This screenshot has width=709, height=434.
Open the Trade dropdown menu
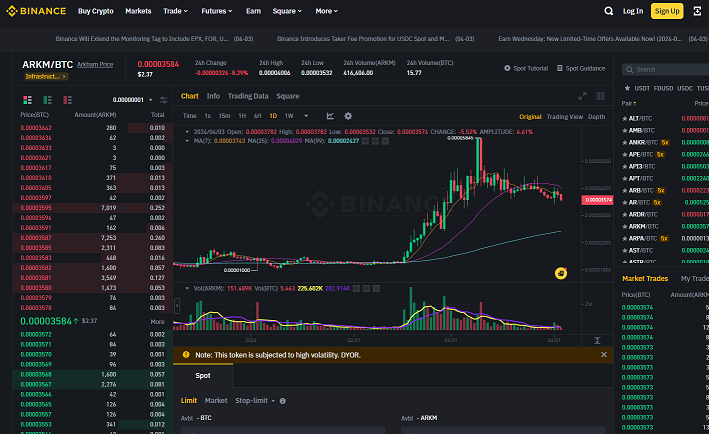click(x=175, y=11)
